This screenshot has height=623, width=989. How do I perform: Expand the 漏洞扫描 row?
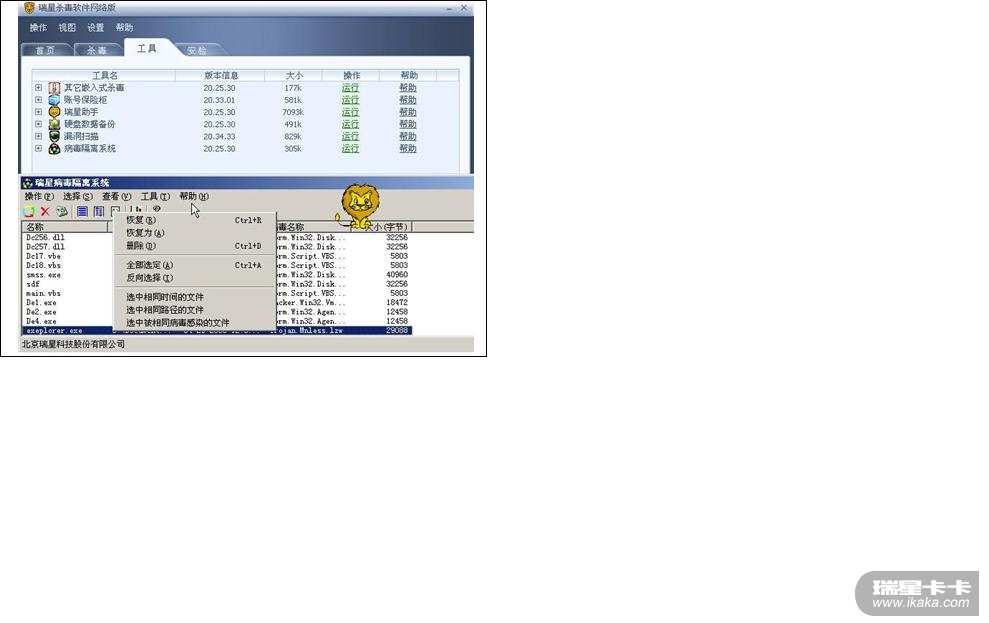[38, 136]
